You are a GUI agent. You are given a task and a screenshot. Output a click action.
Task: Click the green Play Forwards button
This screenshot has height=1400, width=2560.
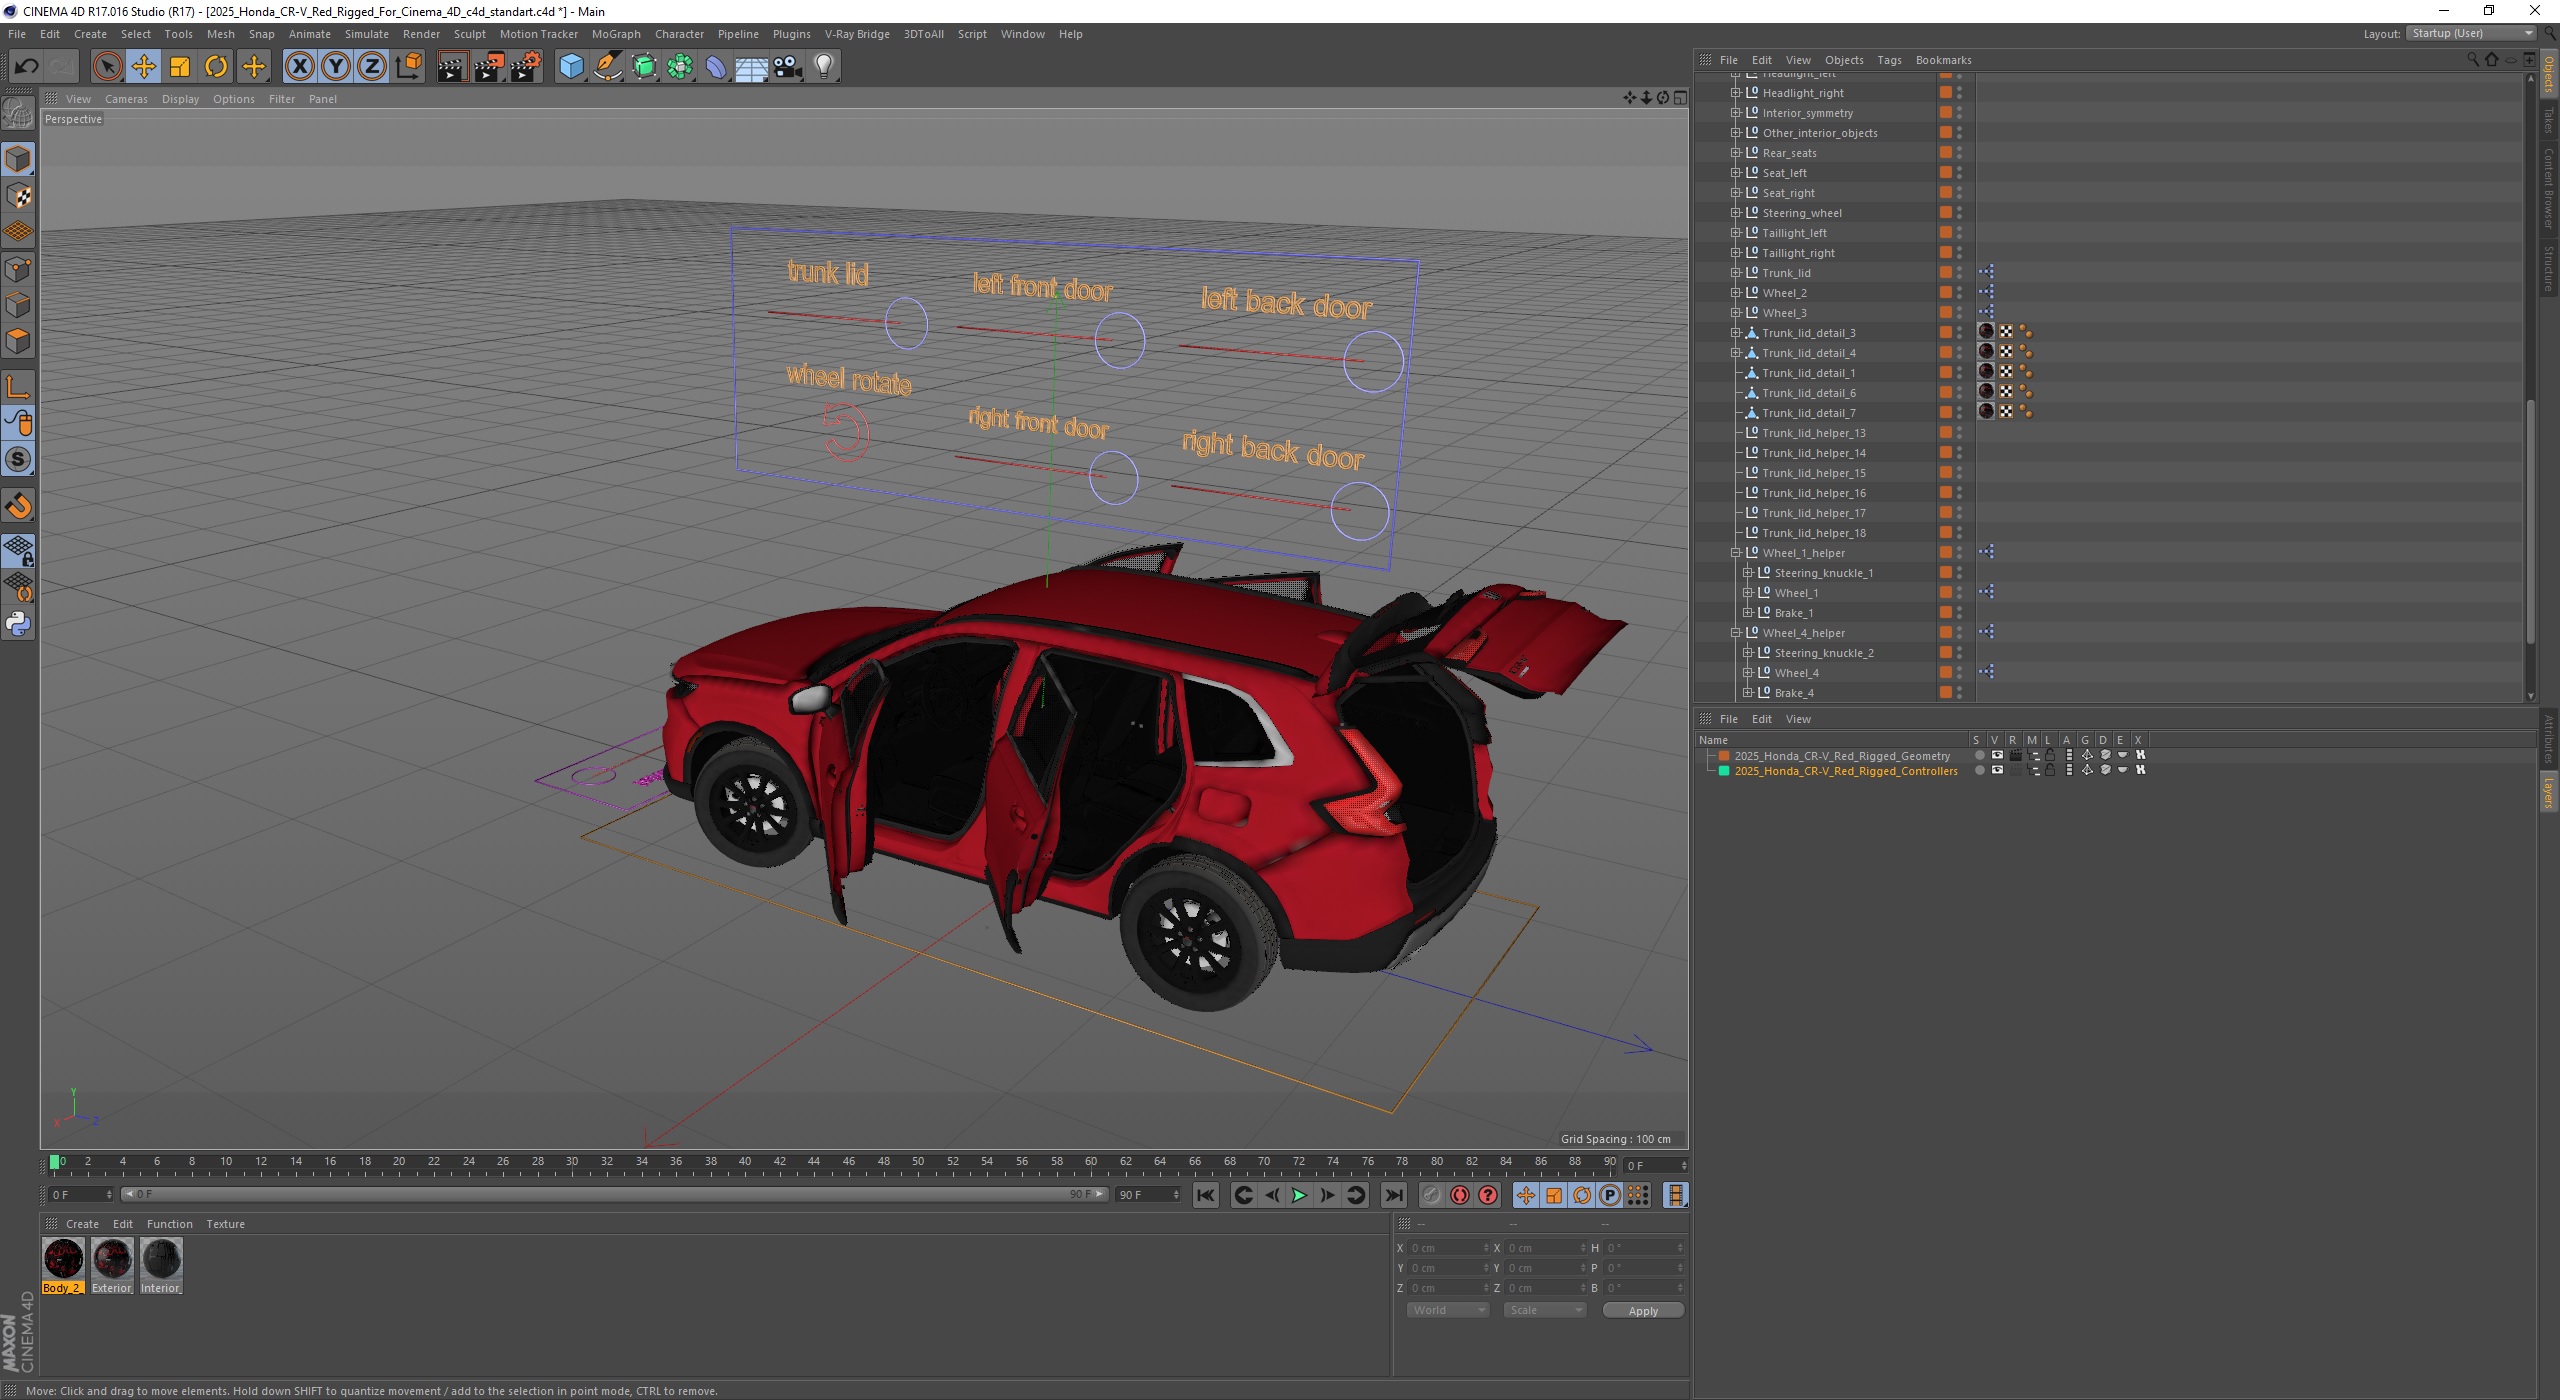coord(1299,1195)
